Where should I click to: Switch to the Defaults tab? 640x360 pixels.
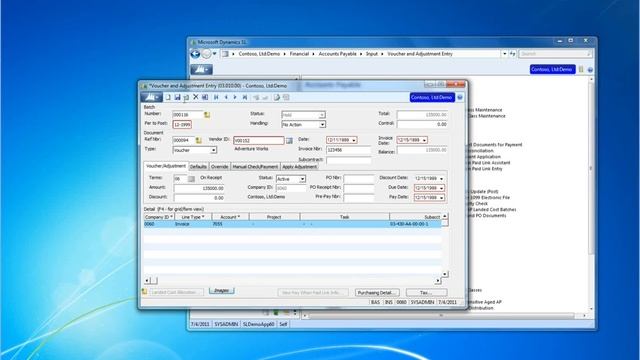tap(198, 167)
